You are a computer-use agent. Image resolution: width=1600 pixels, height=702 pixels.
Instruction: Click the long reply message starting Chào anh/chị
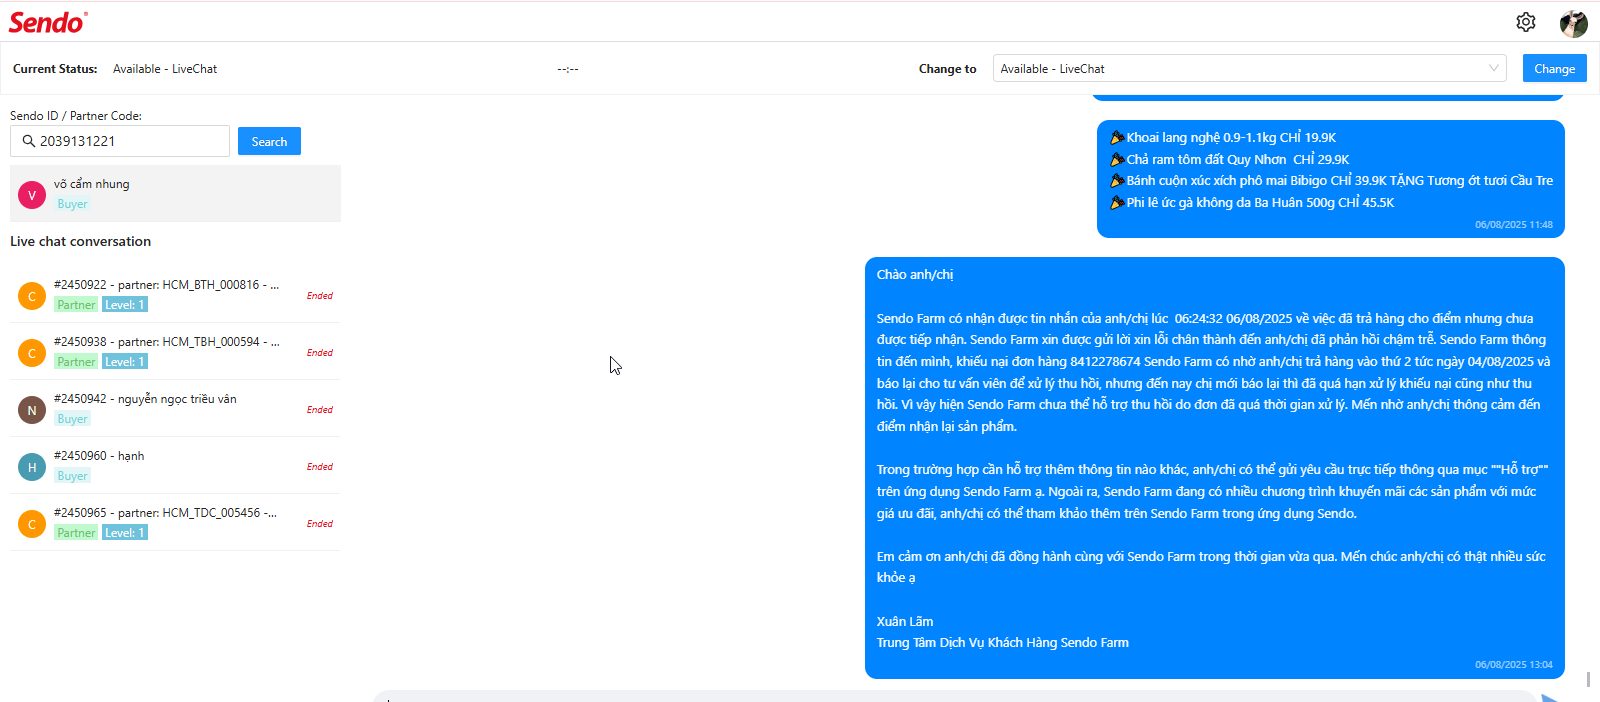(x=1214, y=468)
